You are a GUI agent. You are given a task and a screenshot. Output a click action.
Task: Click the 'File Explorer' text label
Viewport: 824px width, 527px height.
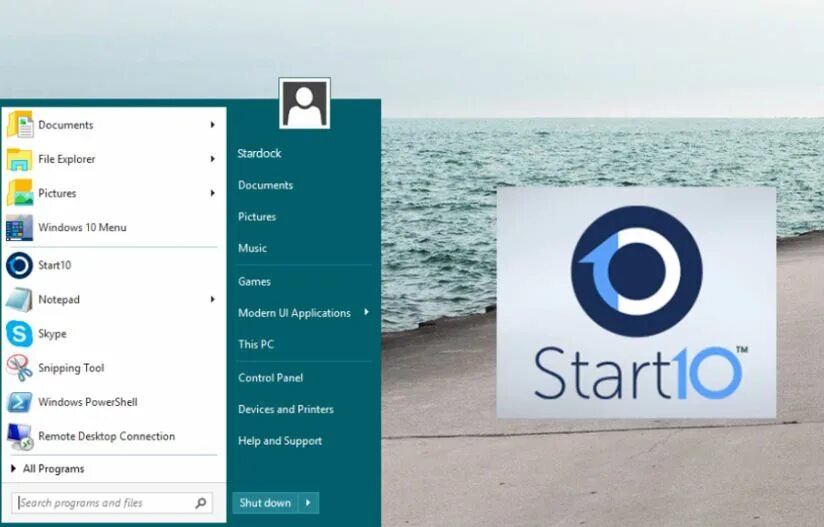tap(67, 159)
